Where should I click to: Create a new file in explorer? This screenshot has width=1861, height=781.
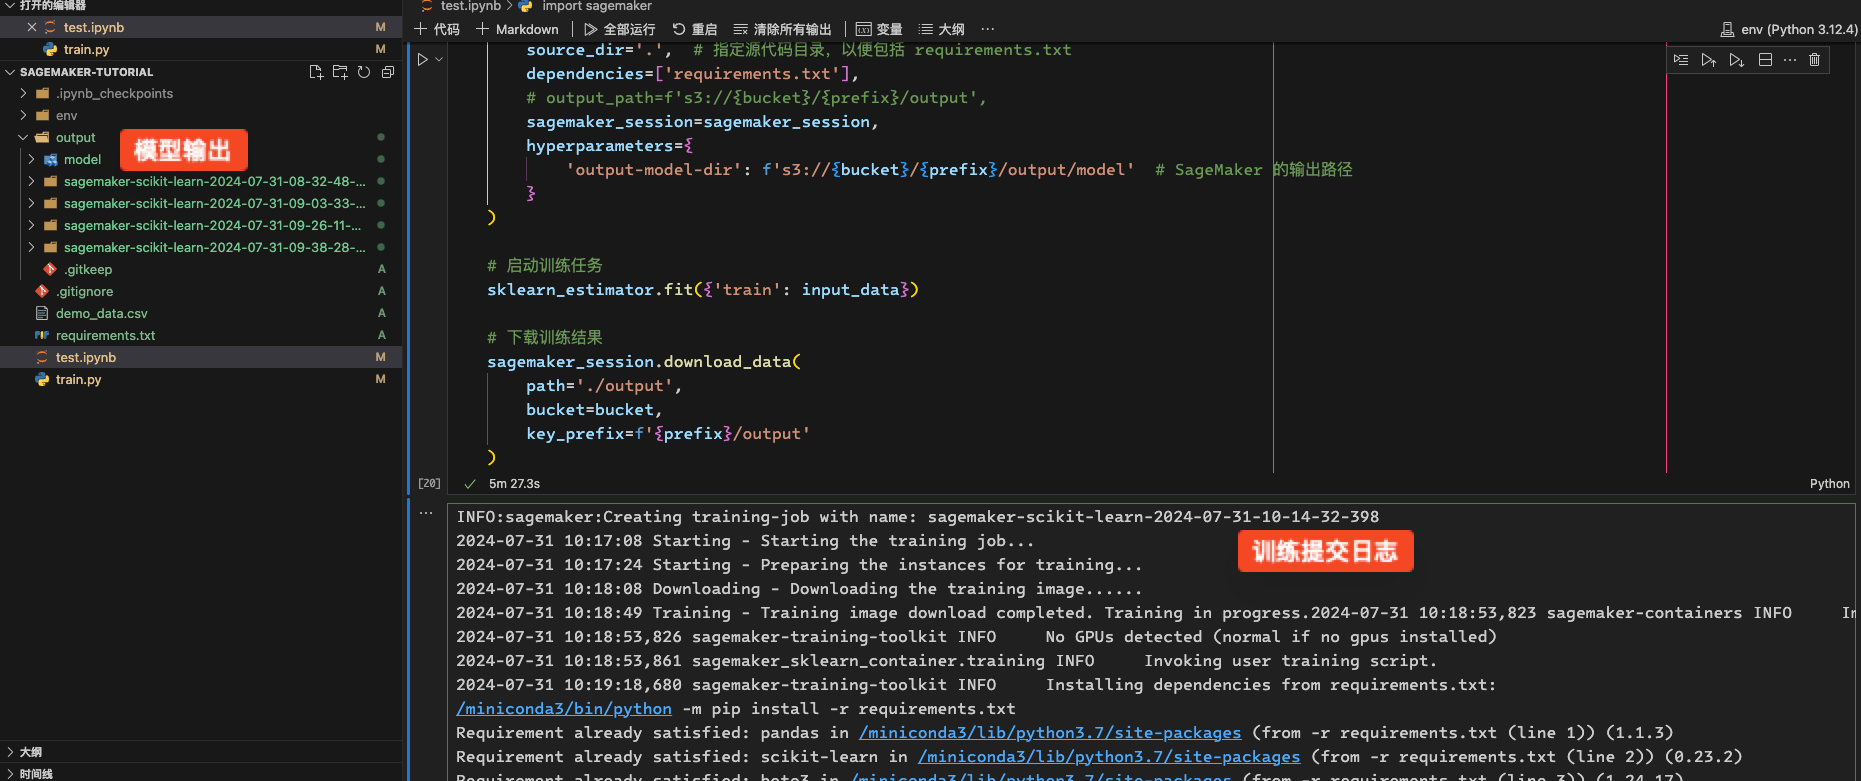click(316, 72)
